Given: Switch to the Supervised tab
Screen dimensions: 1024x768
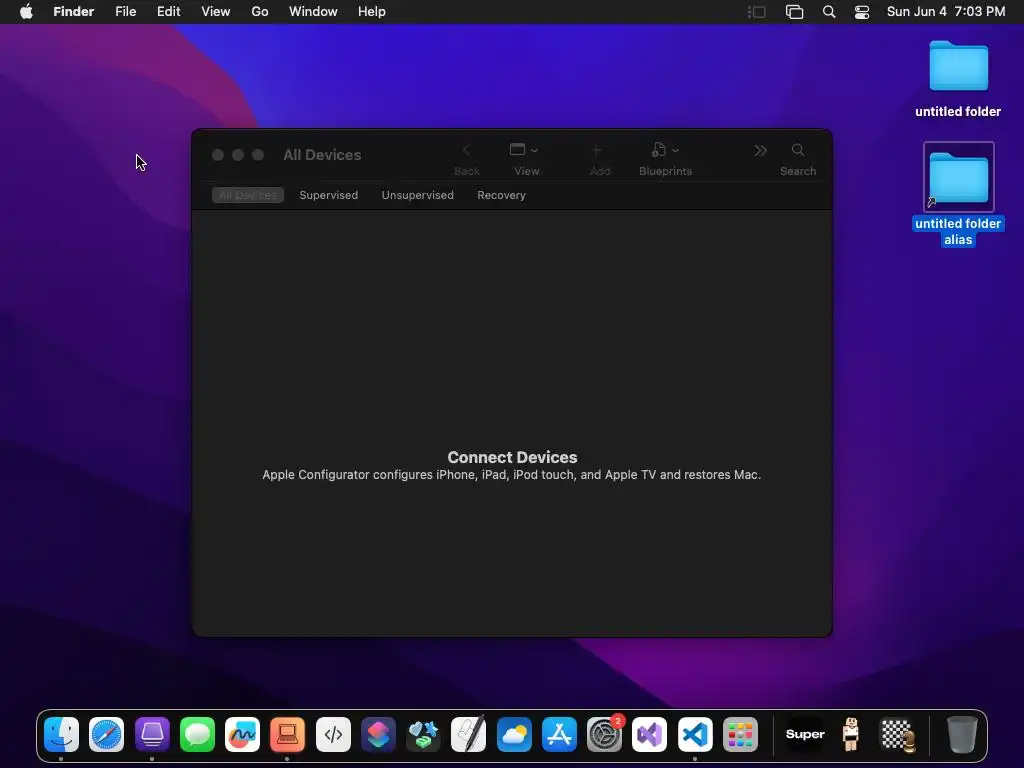Looking at the screenshot, I should tap(328, 195).
